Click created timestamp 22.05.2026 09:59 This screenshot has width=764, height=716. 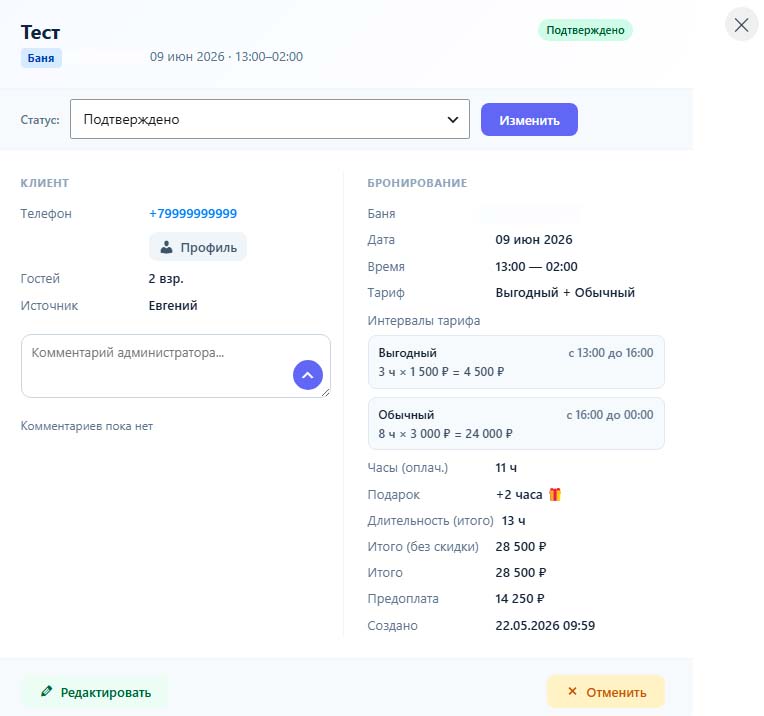[x=545, y=625]
